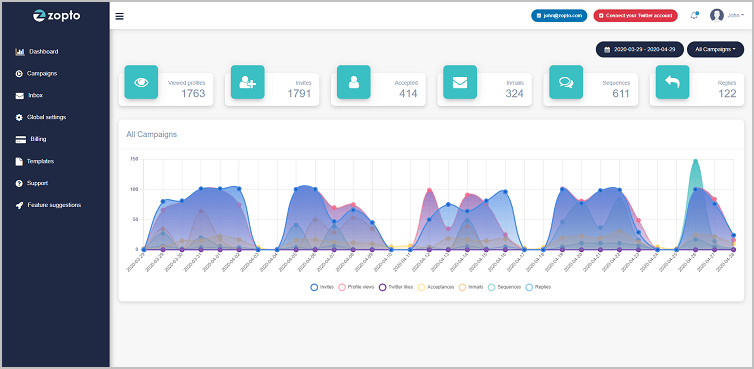This screenshot has height=369, width=754.
Task: Click Connect your Twitter account button
Action: click(x=635, y=15)
